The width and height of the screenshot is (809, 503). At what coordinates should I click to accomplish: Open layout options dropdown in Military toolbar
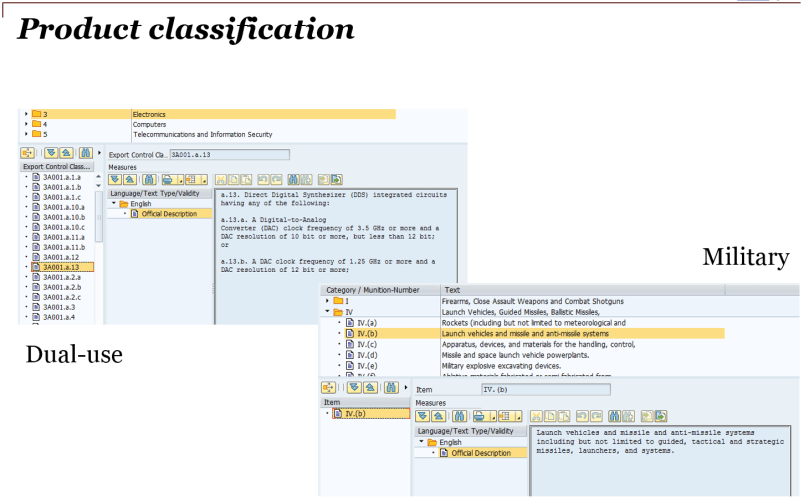(519, 416)
